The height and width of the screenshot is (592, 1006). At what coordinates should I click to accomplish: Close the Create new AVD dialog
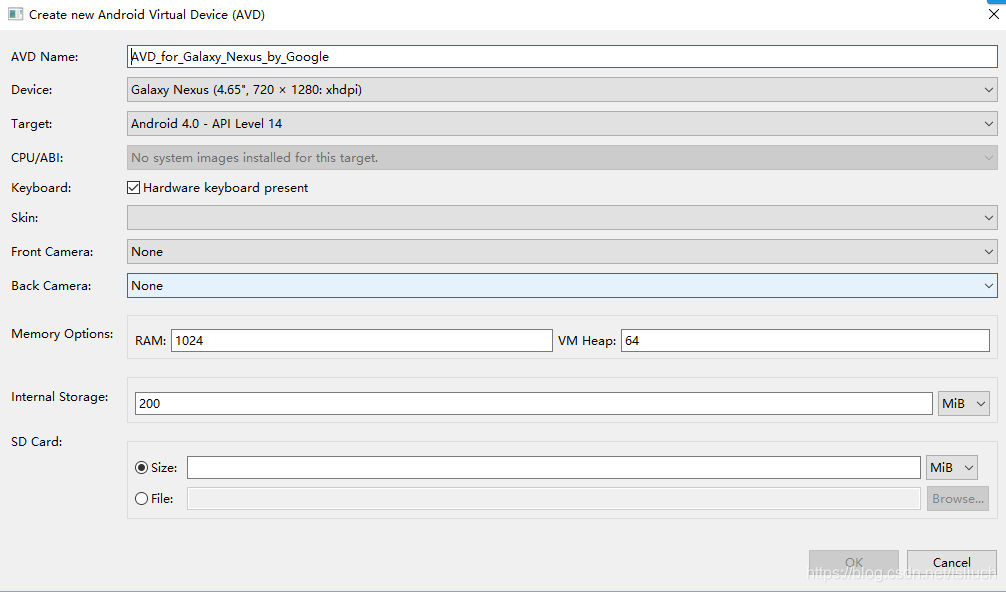tap(993, 14)
